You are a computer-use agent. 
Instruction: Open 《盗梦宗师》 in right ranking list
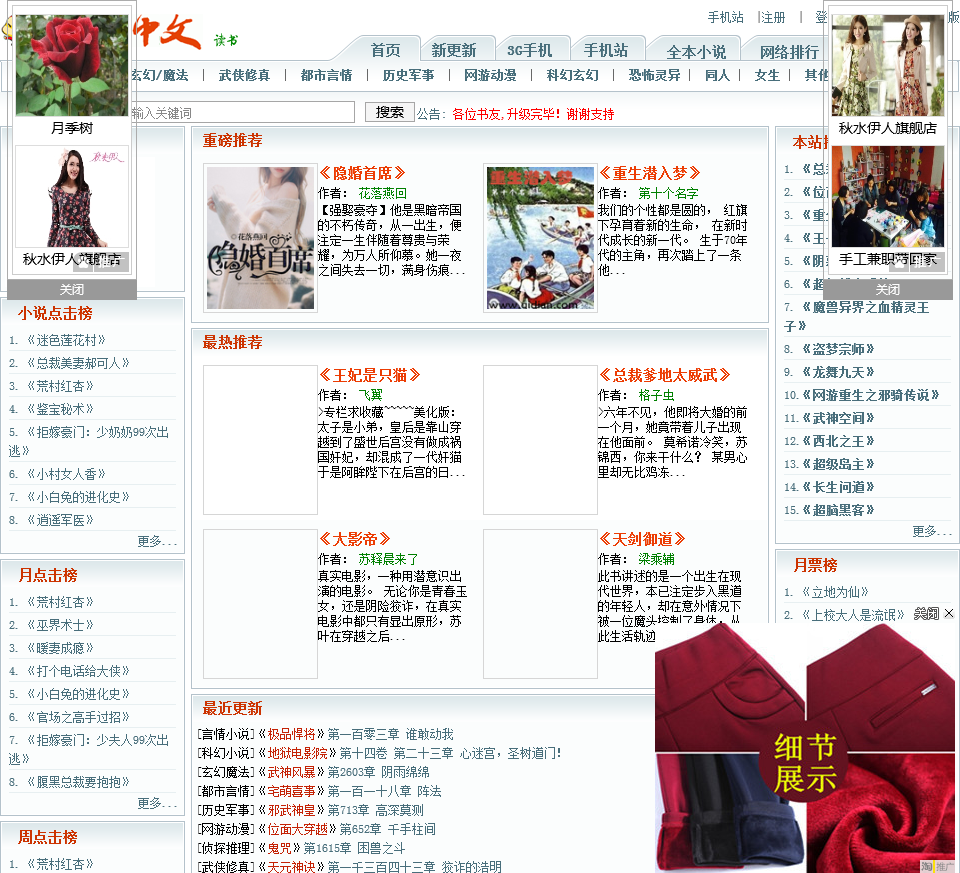[x=838, y=349]
